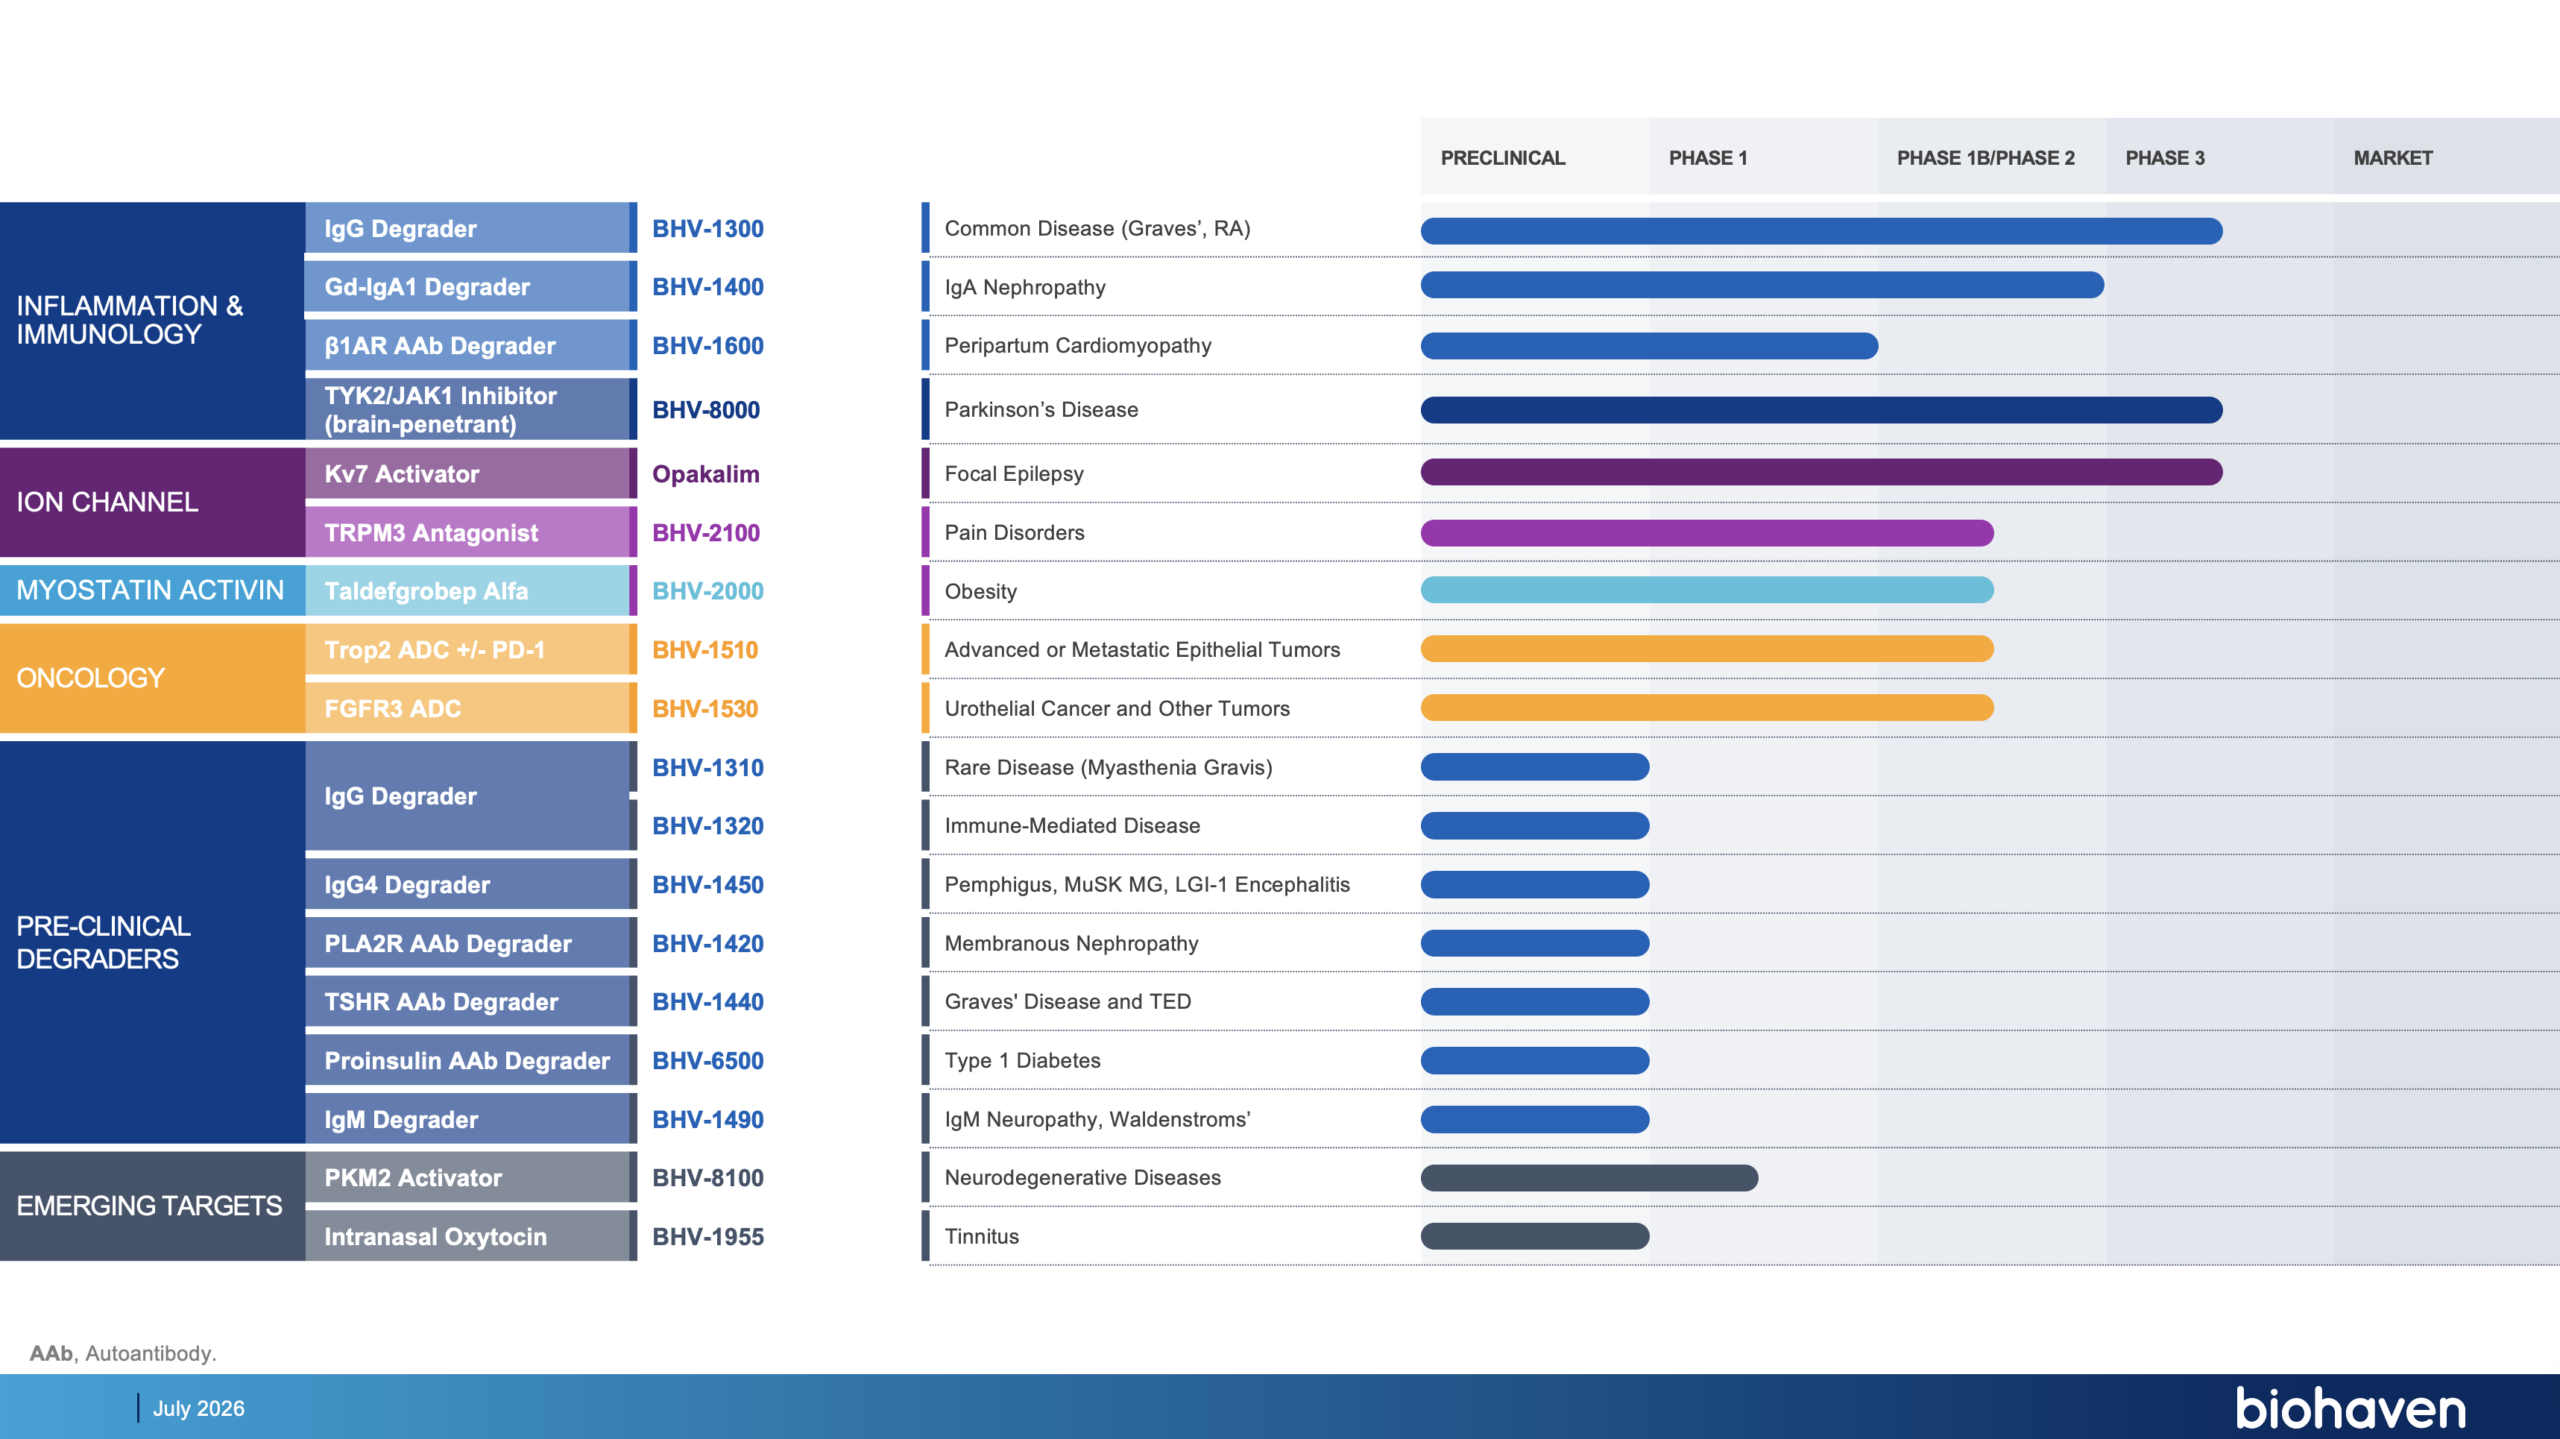Viewport: 2560px width, 1439px height.
Task: Click the Urothelial Cancer orange progress bar
Action: [1707, 708]
